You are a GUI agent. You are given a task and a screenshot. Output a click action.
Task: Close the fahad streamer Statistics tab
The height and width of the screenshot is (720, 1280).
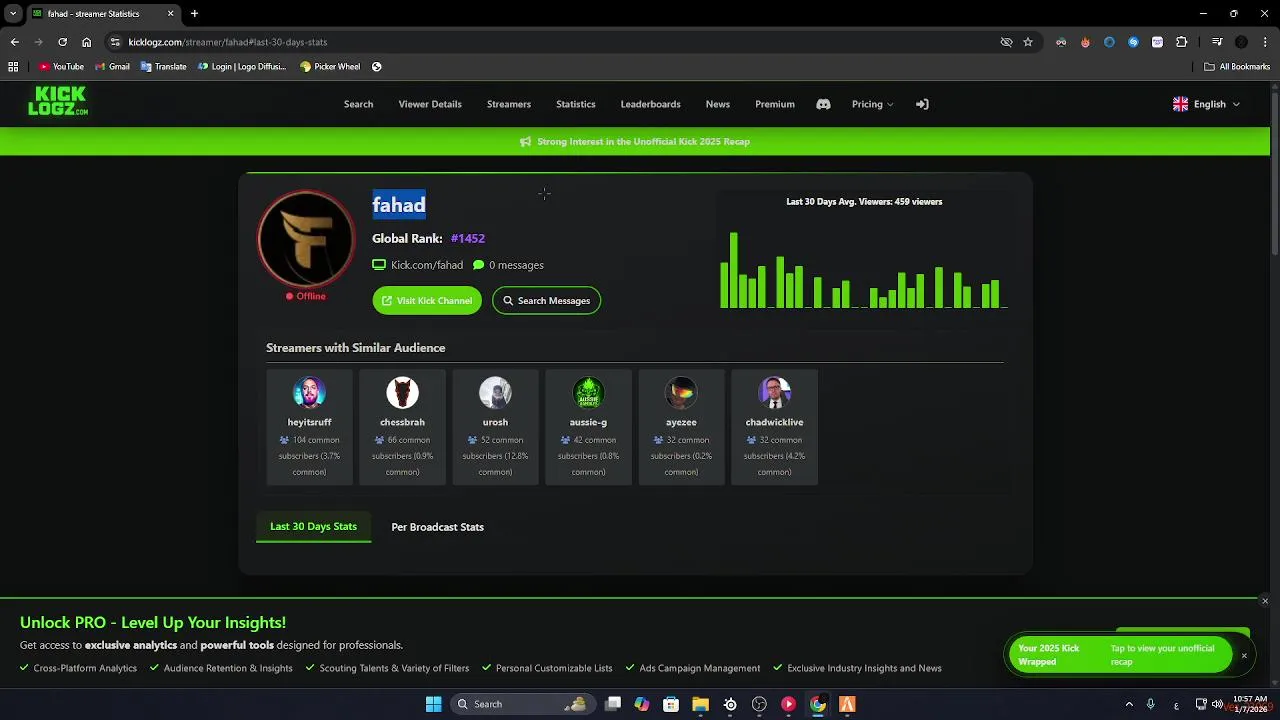pos(170,14)
